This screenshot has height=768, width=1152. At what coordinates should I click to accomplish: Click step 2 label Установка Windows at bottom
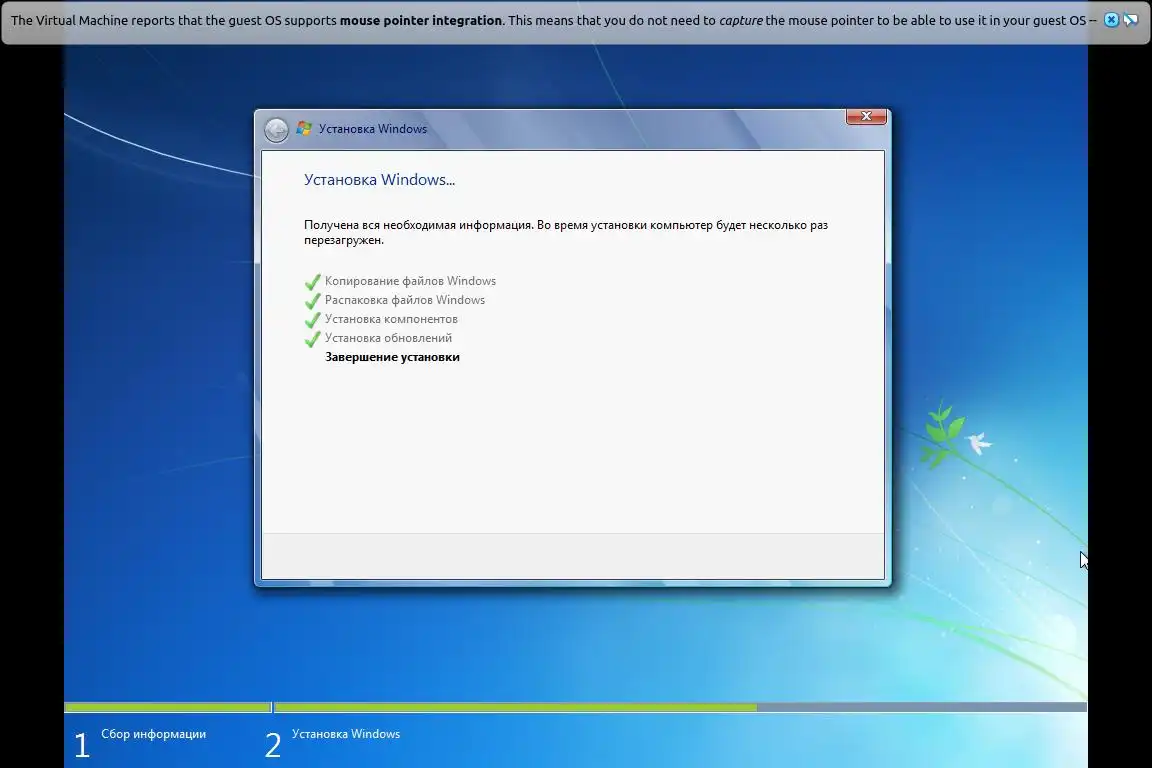346,733
